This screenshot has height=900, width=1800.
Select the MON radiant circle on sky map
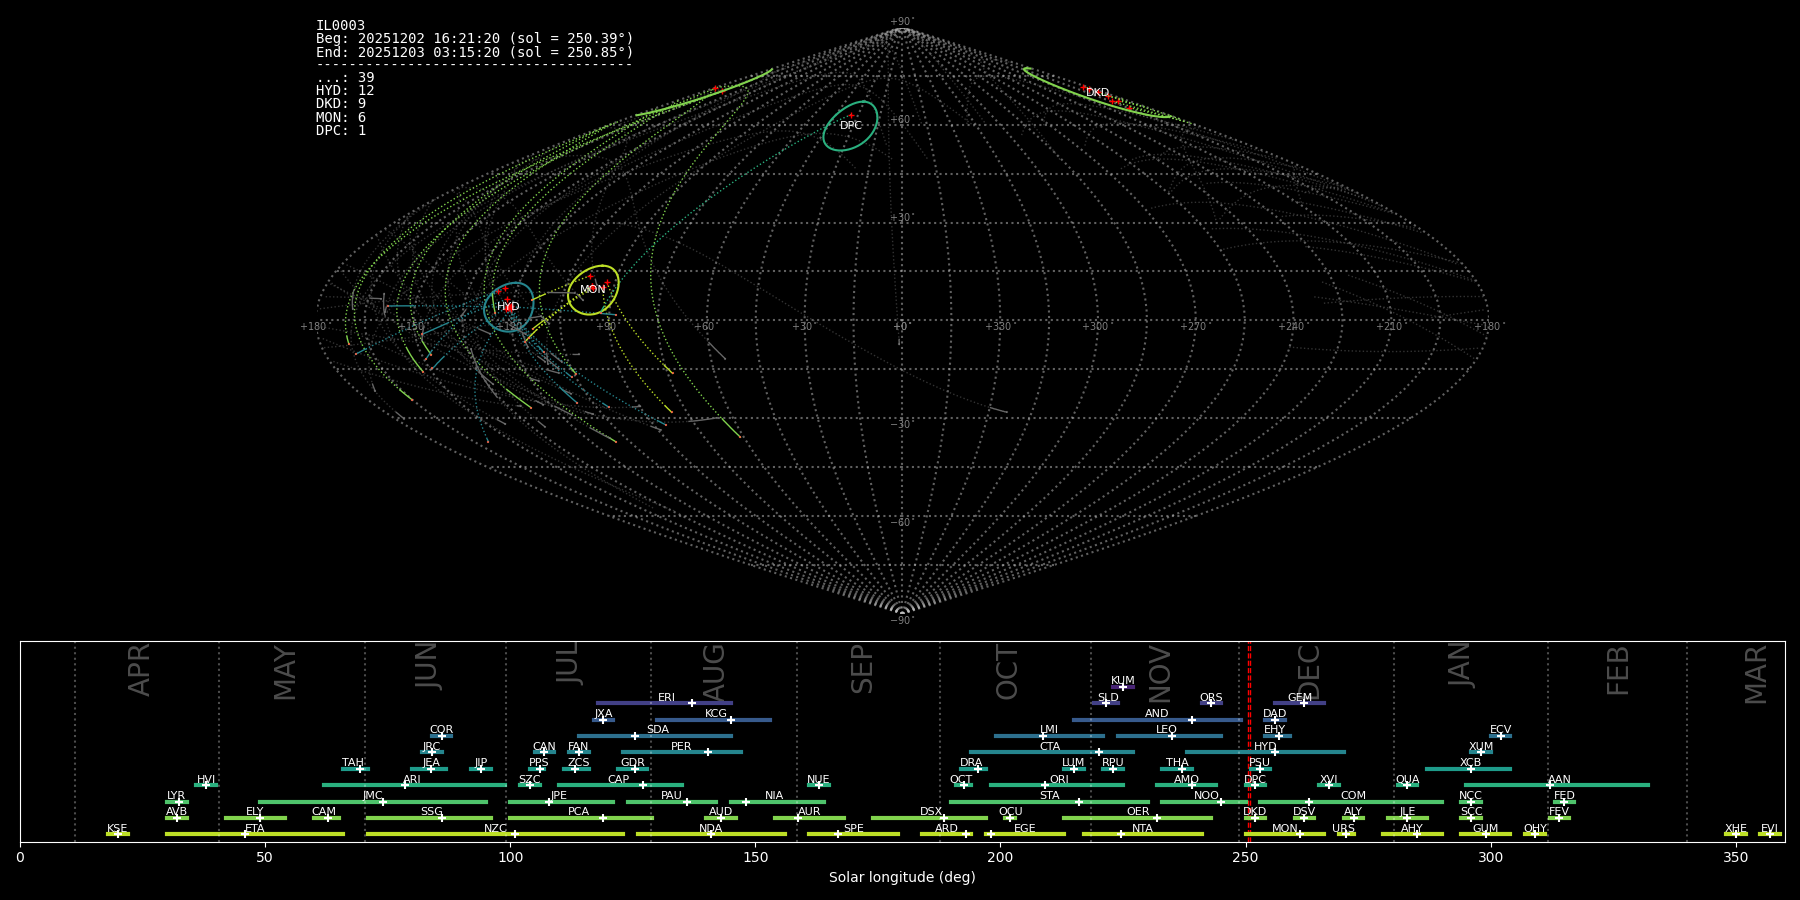(593, 290)
